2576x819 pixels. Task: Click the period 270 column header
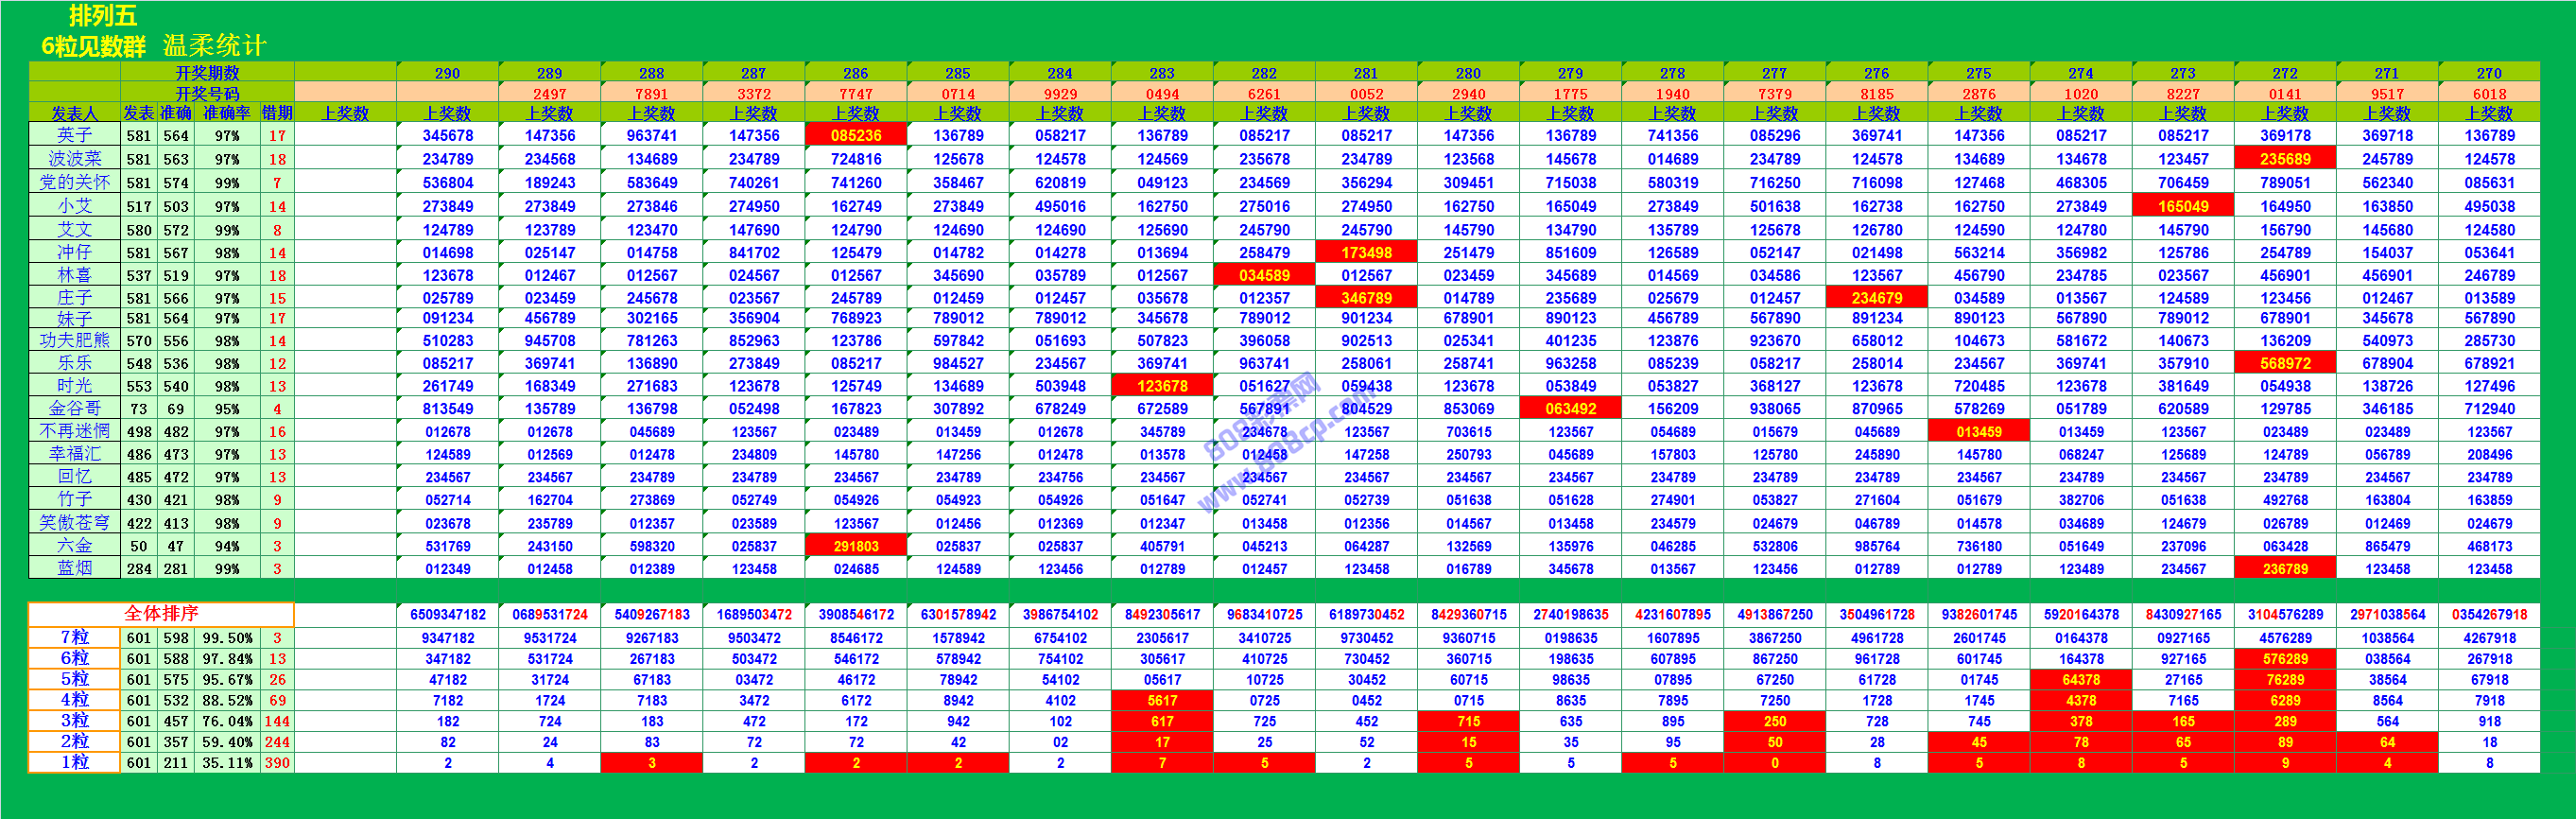tap(2488, 73)
